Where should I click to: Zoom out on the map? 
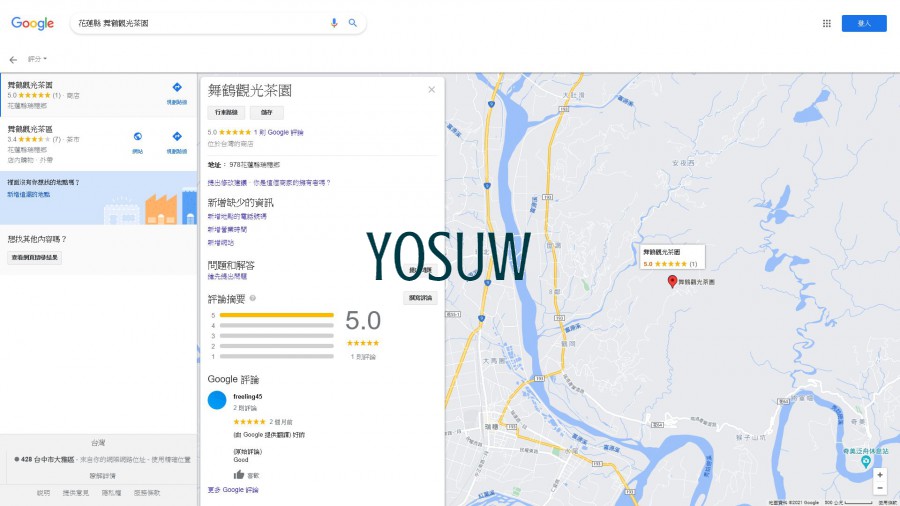tap(879, 488)
